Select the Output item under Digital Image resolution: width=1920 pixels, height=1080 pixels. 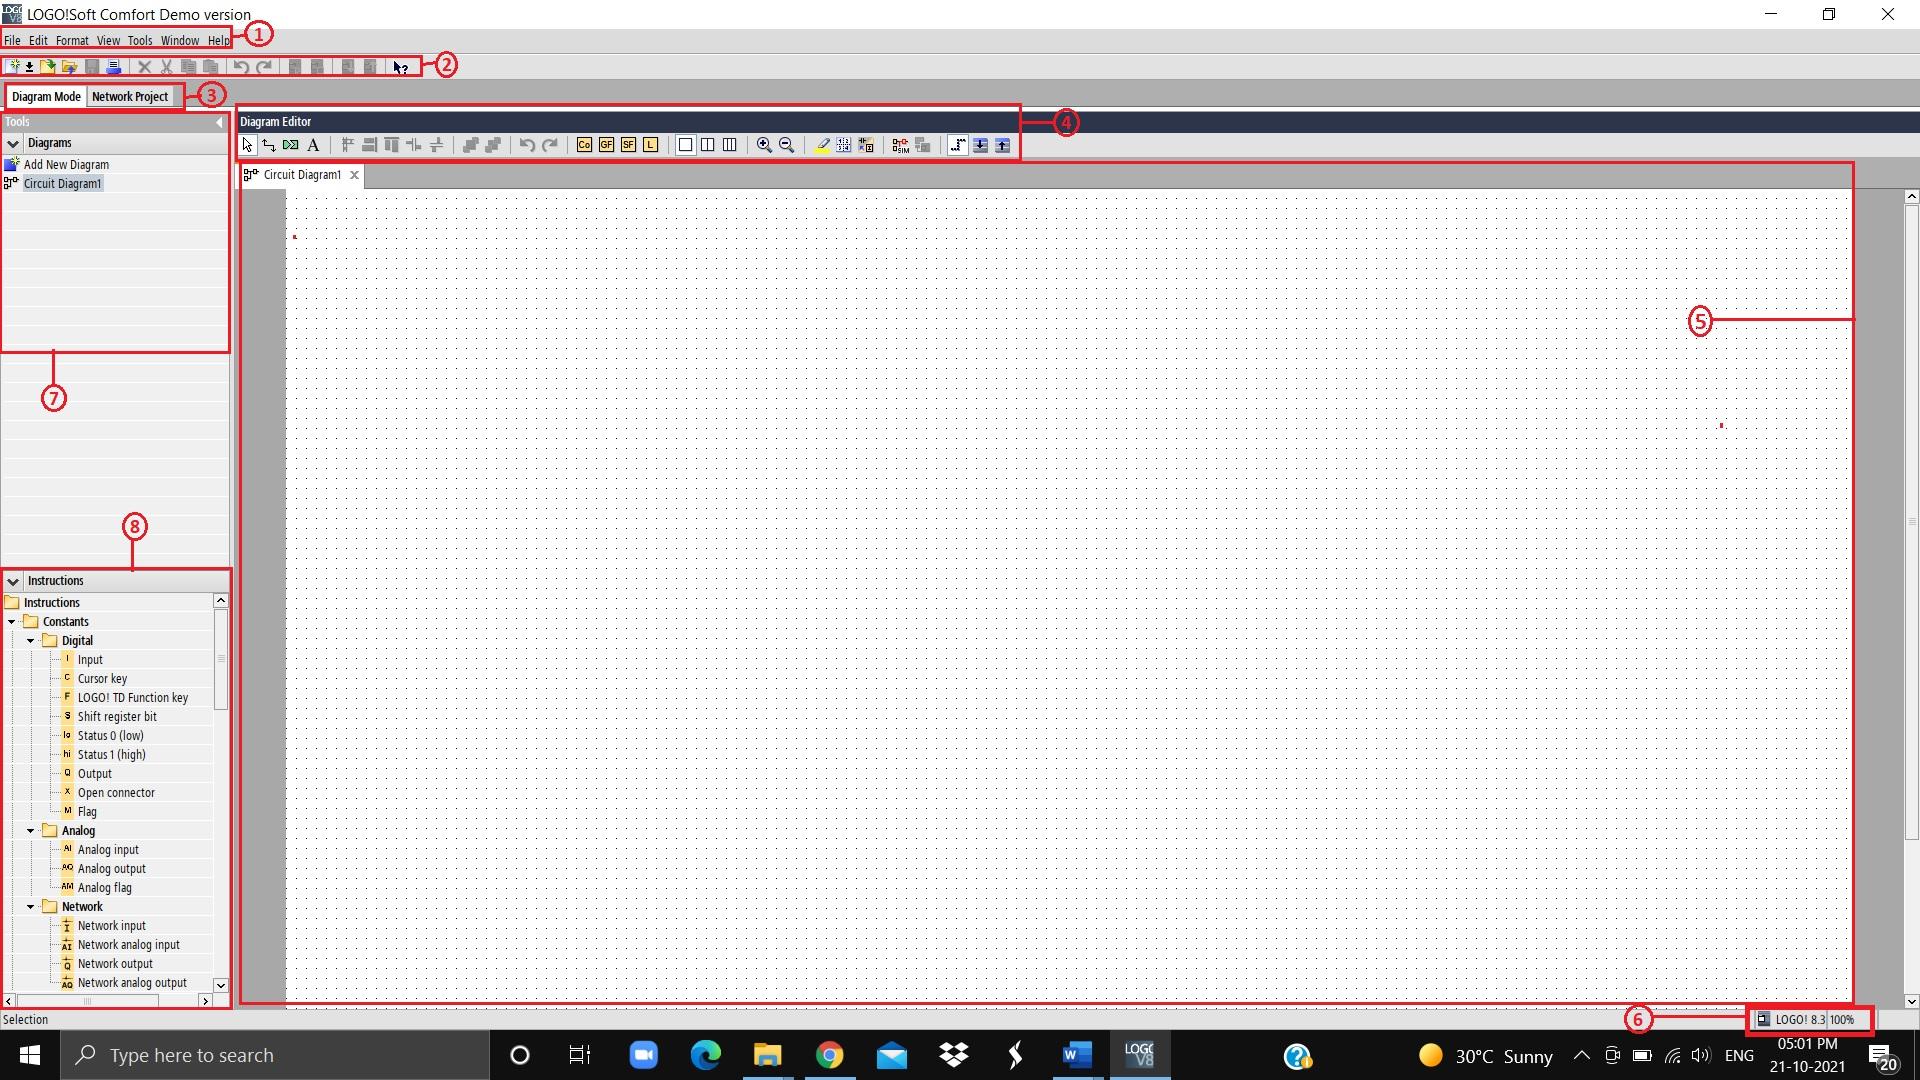[94, 773]
